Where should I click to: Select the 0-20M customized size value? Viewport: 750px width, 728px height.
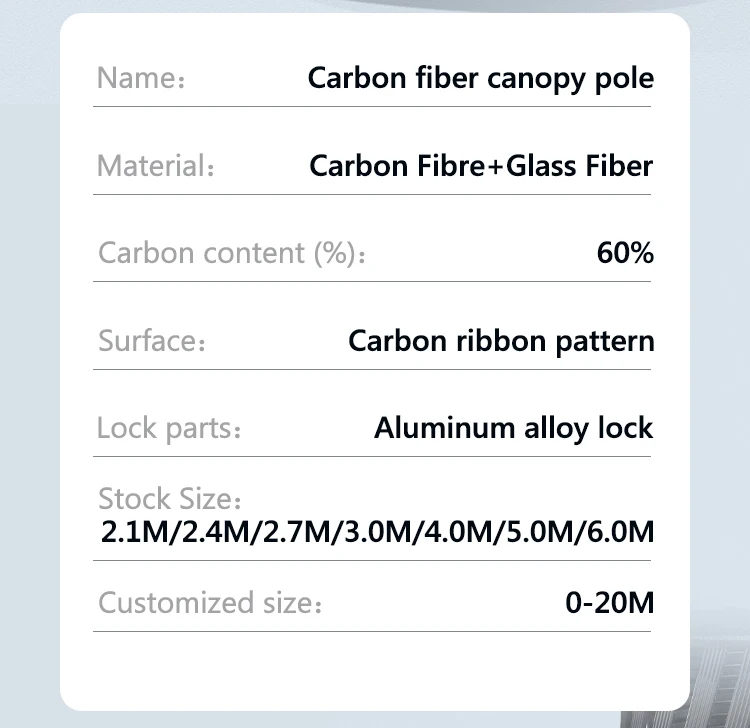609,603
